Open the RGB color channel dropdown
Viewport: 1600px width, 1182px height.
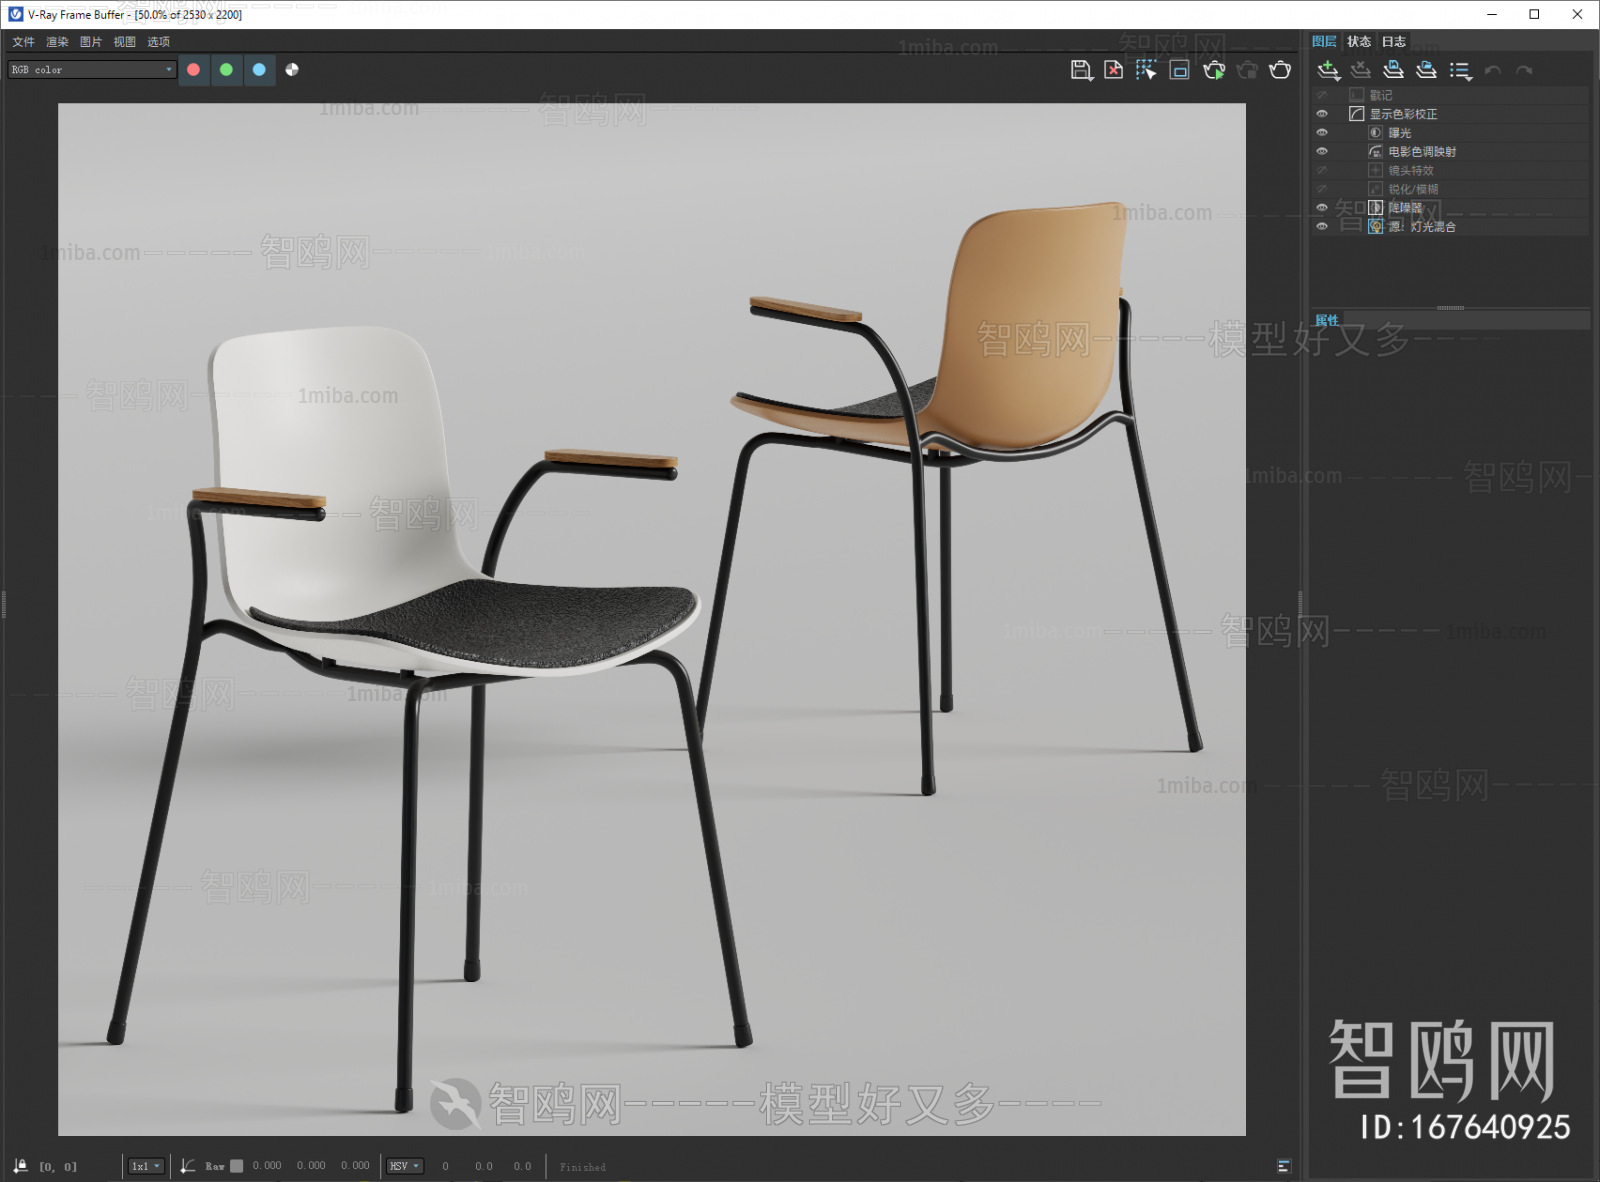click(92, 70)
